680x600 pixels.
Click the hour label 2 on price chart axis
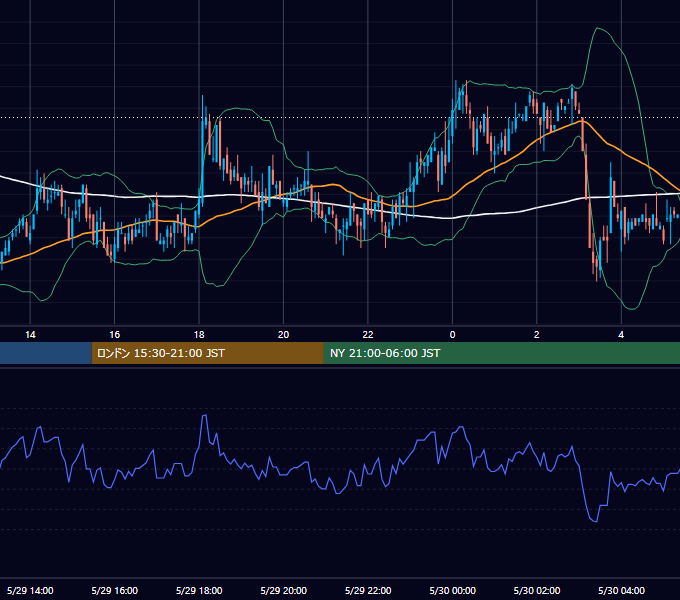pyautogui.click(x=536, y=335)
